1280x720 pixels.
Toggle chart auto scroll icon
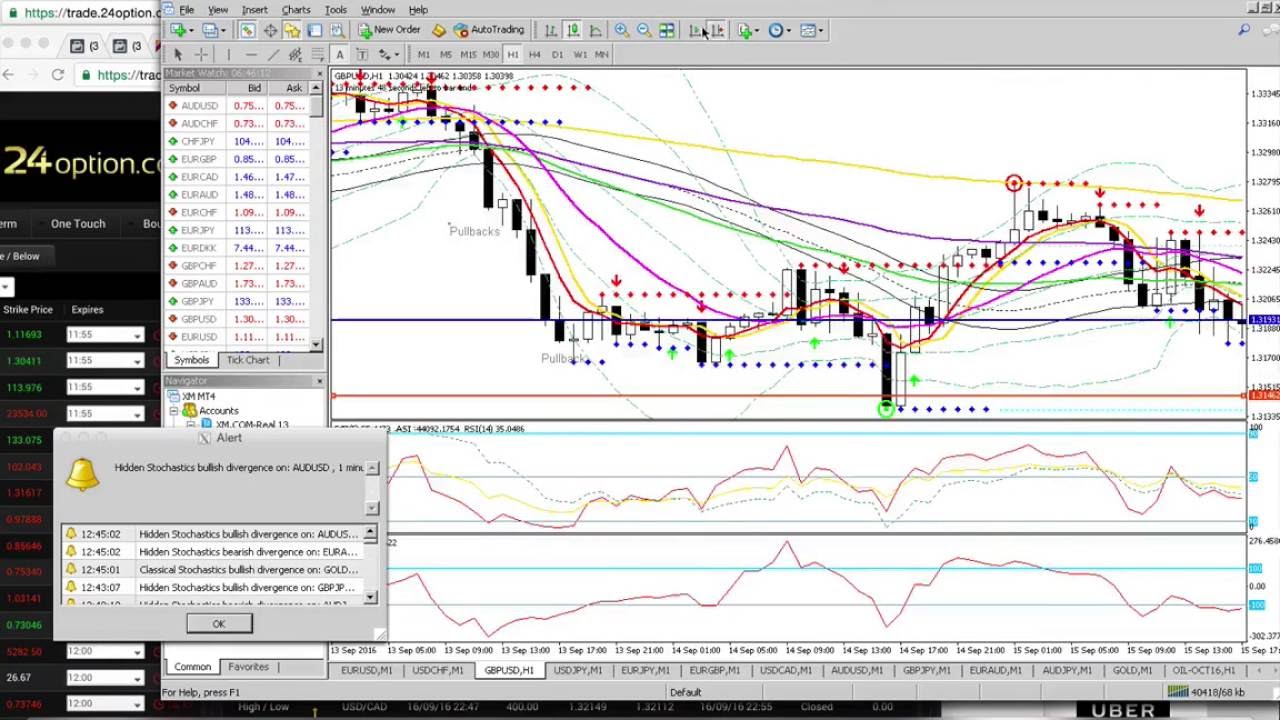pos(695,30)
